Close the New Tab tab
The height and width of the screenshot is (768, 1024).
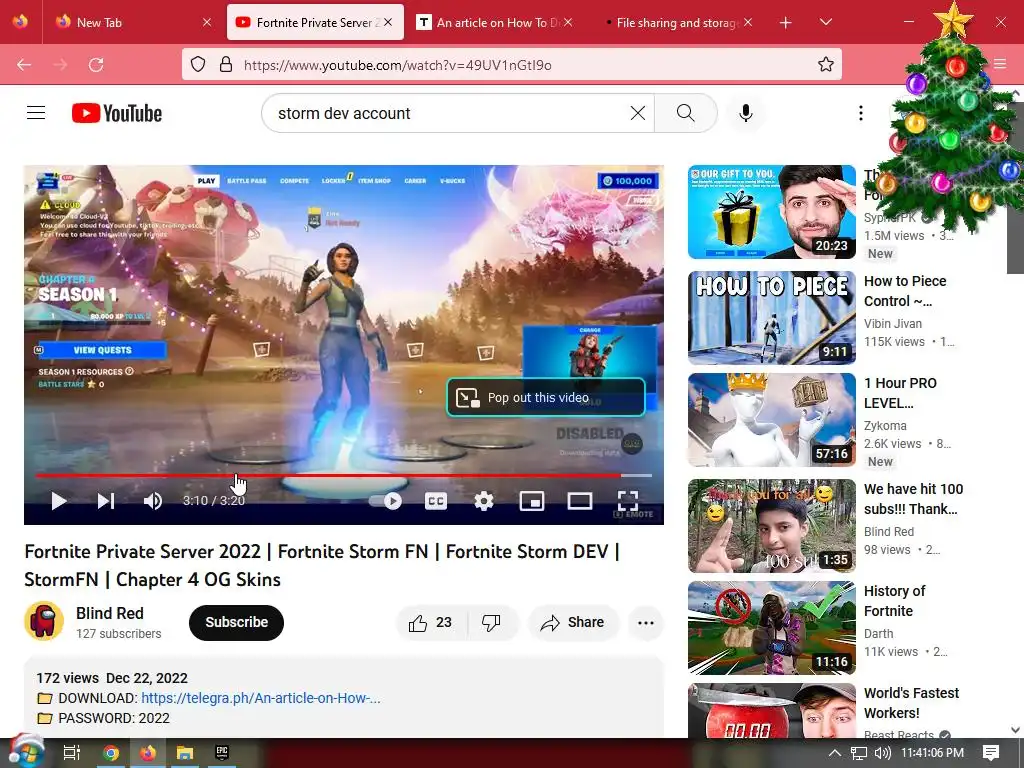tap(207, 22)
